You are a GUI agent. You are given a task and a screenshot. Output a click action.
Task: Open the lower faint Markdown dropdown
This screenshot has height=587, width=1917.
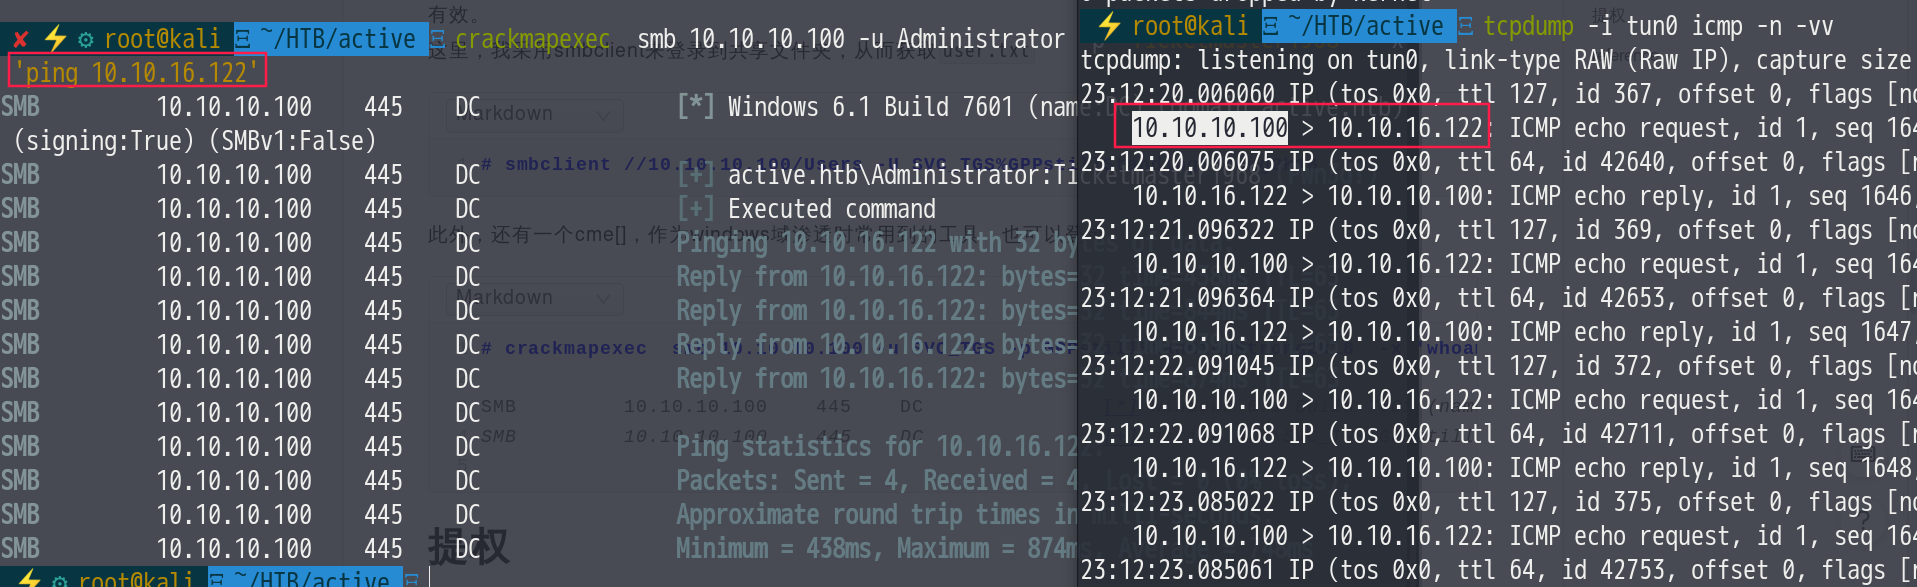[535, 299]
